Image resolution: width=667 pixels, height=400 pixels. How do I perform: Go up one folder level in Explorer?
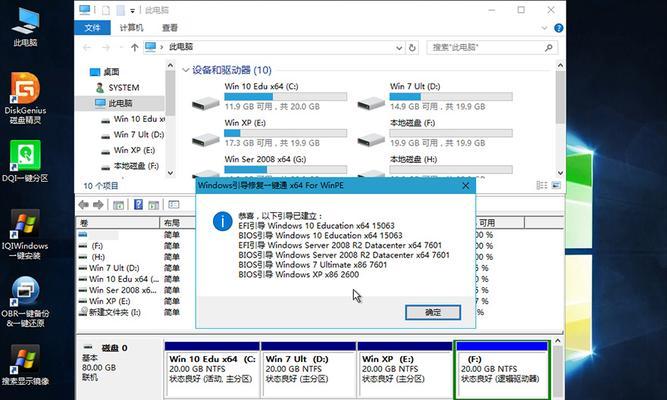(135, 48)
